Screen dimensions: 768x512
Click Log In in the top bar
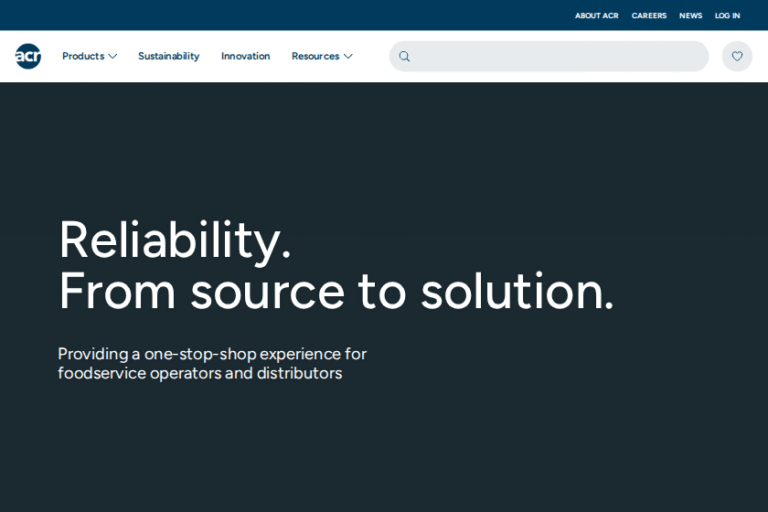point(727,15)
